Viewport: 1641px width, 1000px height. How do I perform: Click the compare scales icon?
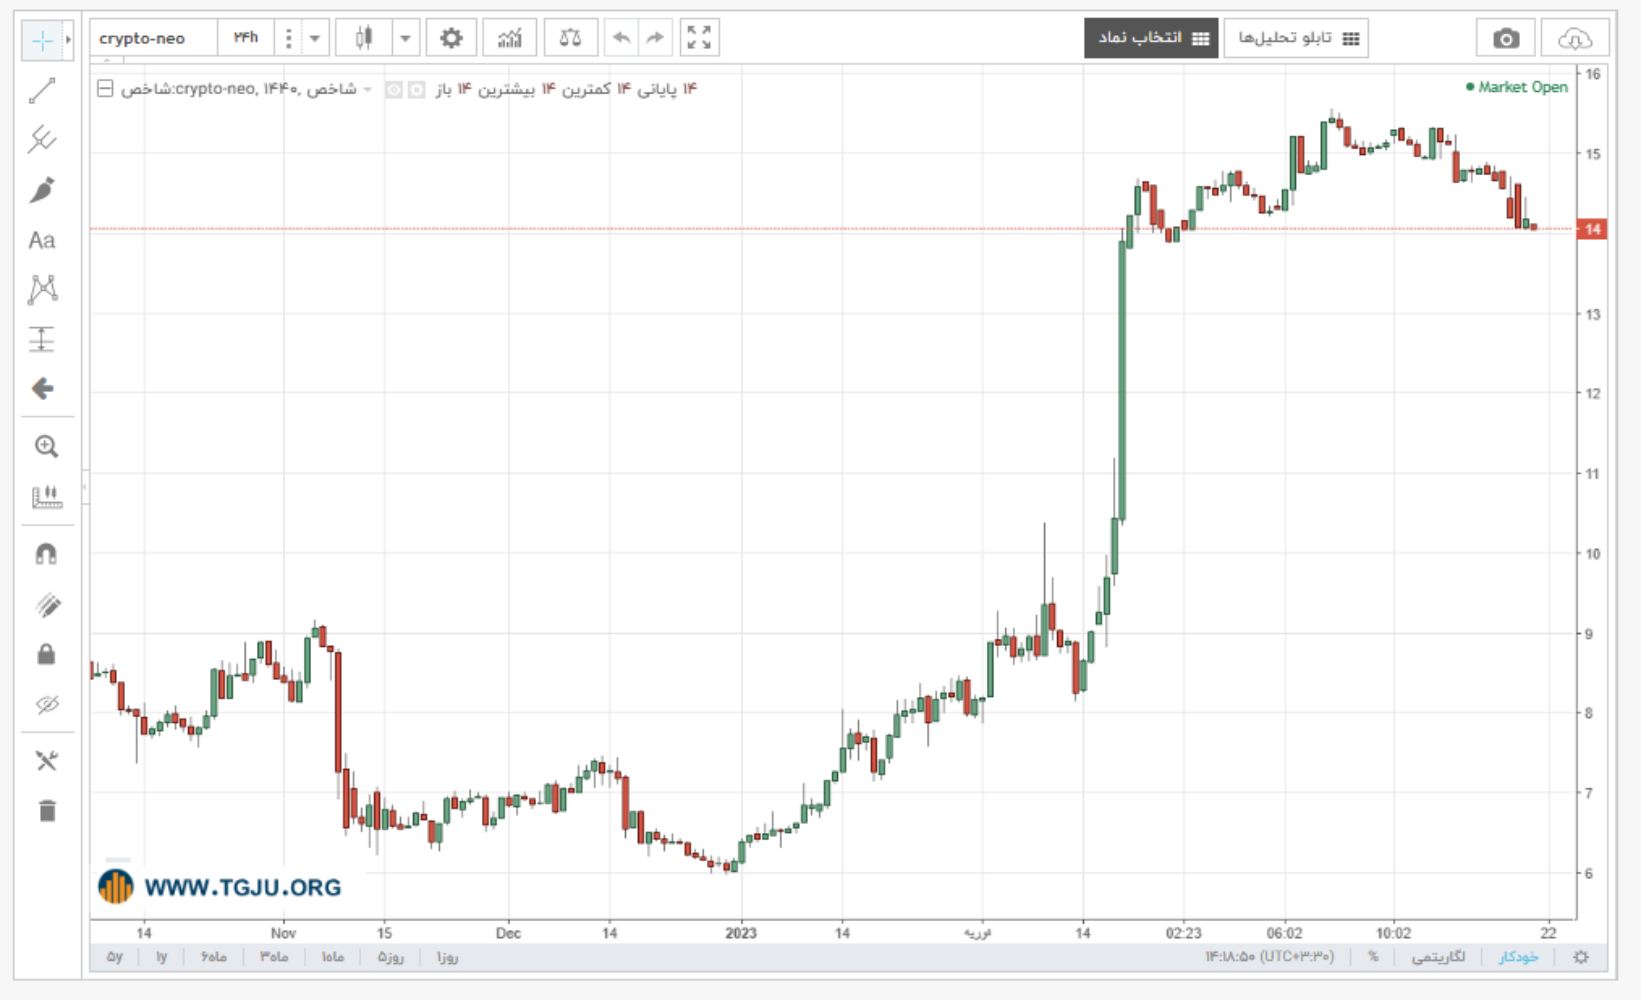tap(570, 38)
